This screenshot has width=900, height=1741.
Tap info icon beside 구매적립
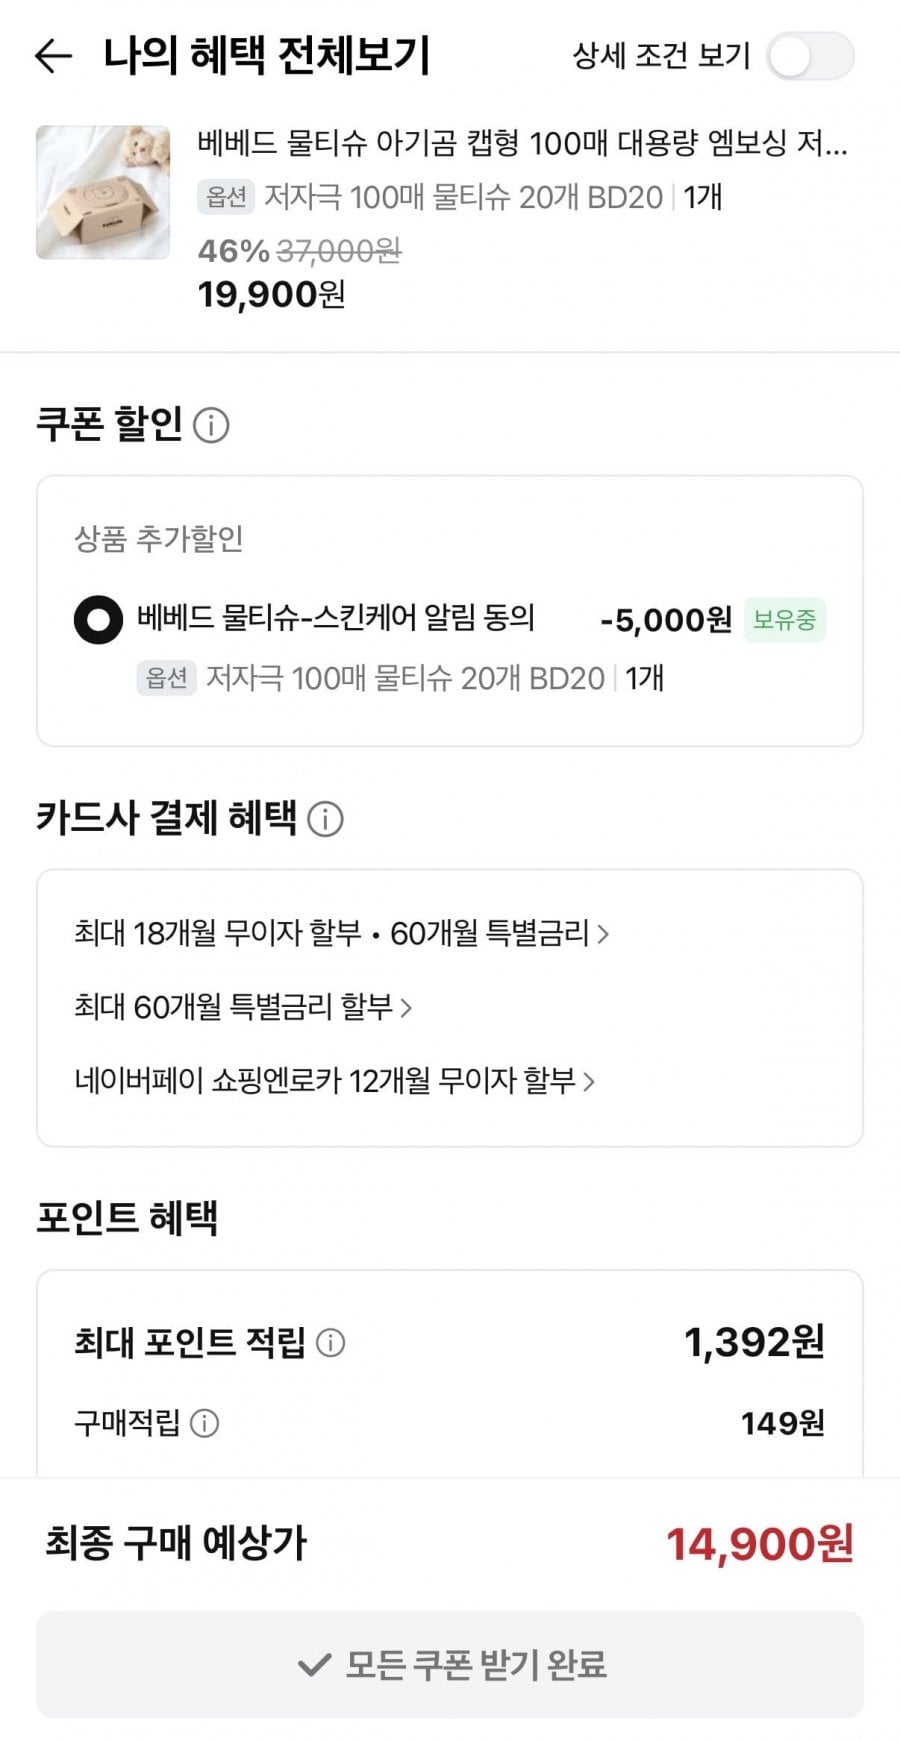pyautogui.click(x=204, y=1422)
